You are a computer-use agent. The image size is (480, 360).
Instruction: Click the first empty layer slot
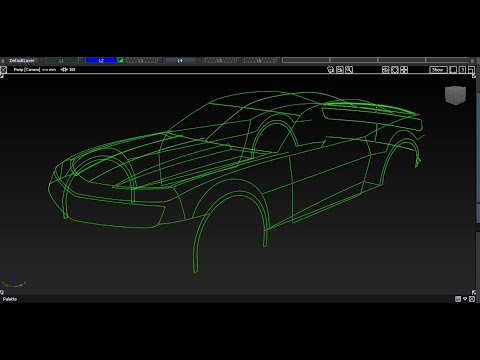(306, 60)
